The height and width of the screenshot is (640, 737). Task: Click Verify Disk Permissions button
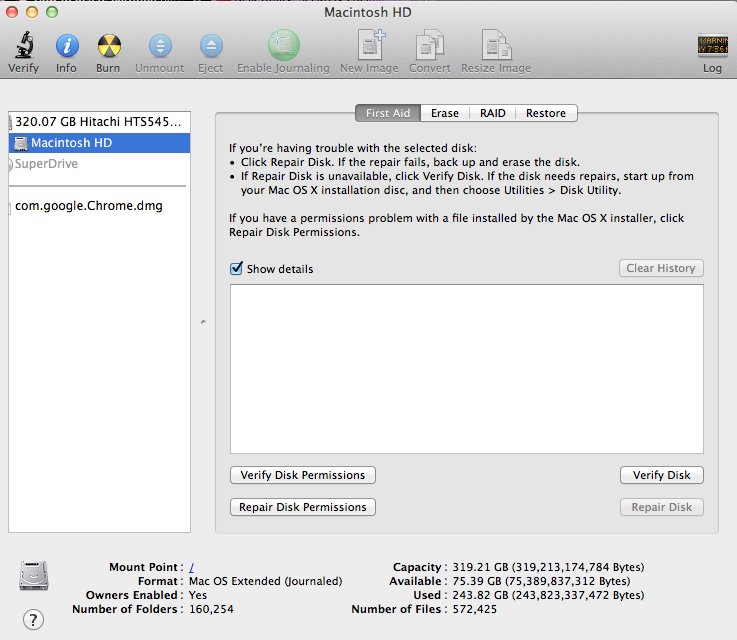[x=303, y=475]
